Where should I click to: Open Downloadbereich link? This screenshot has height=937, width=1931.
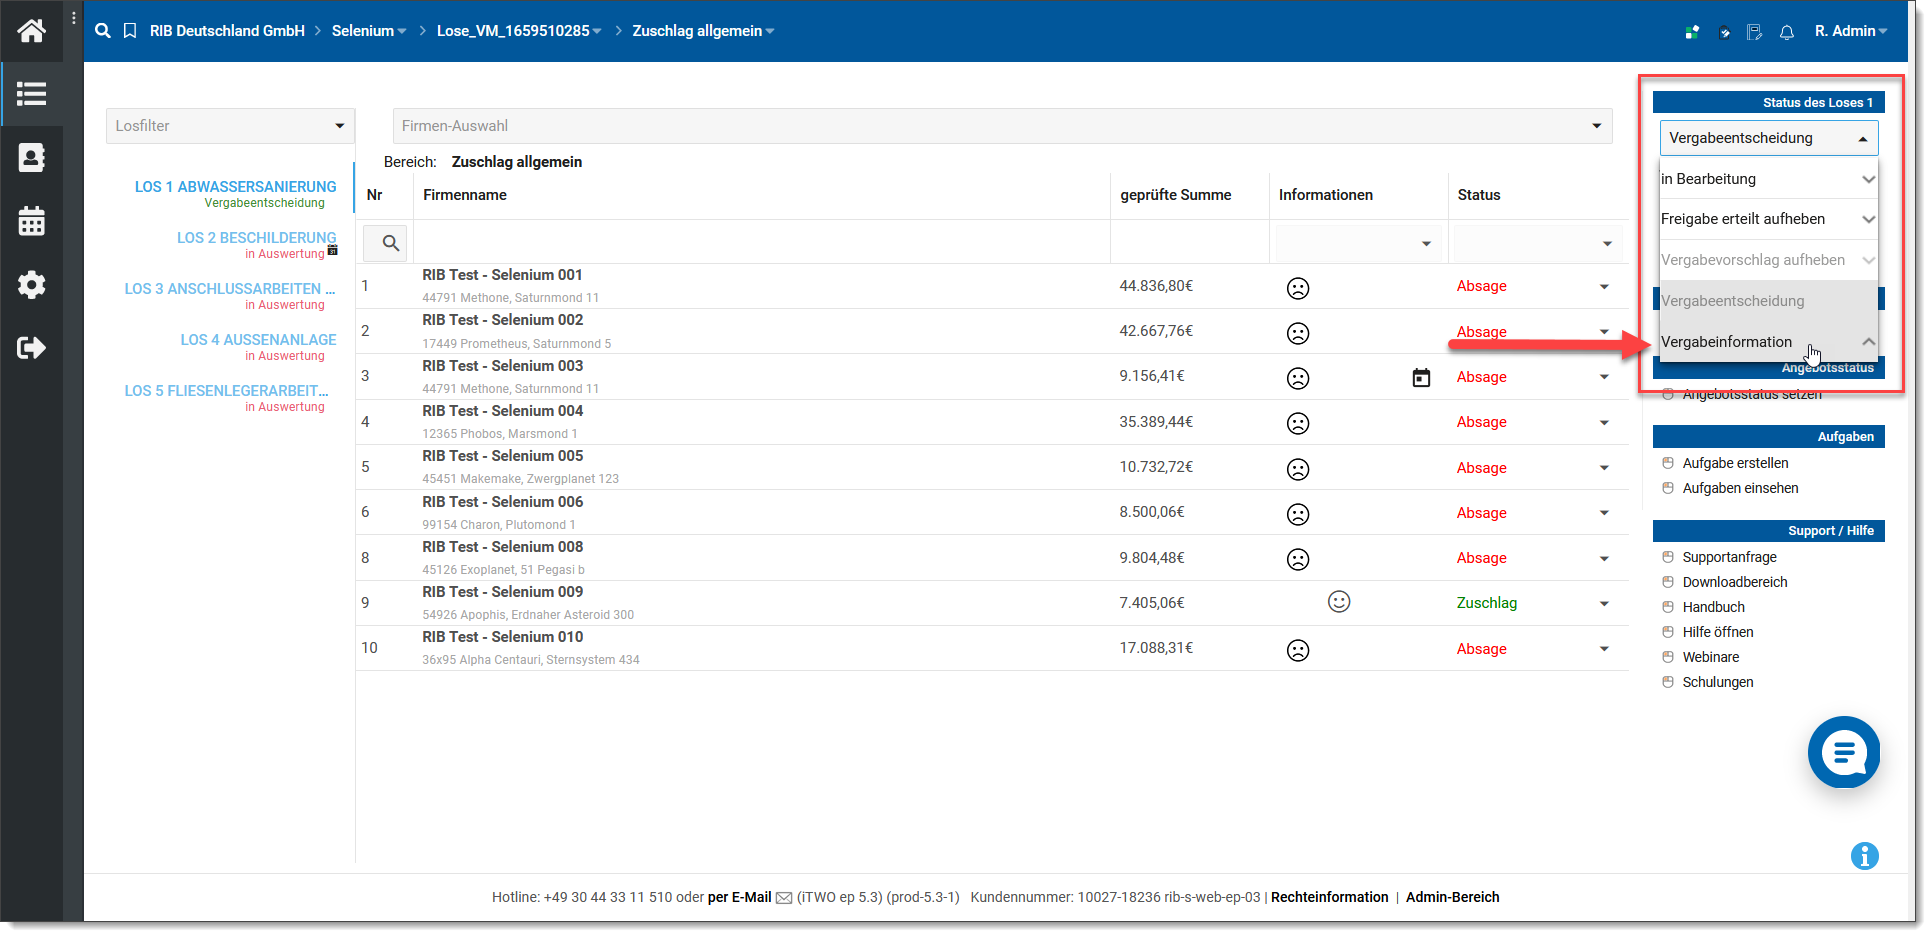point(1735,582)
